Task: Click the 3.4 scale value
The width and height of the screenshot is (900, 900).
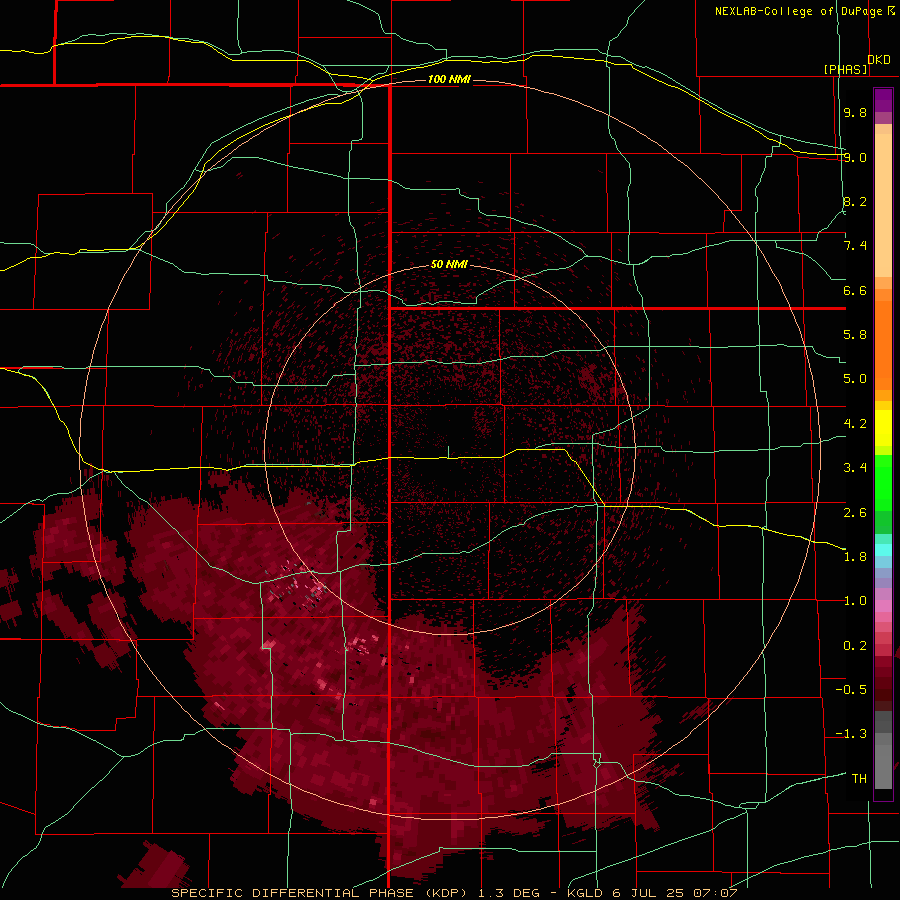Action: click(855, 468)
